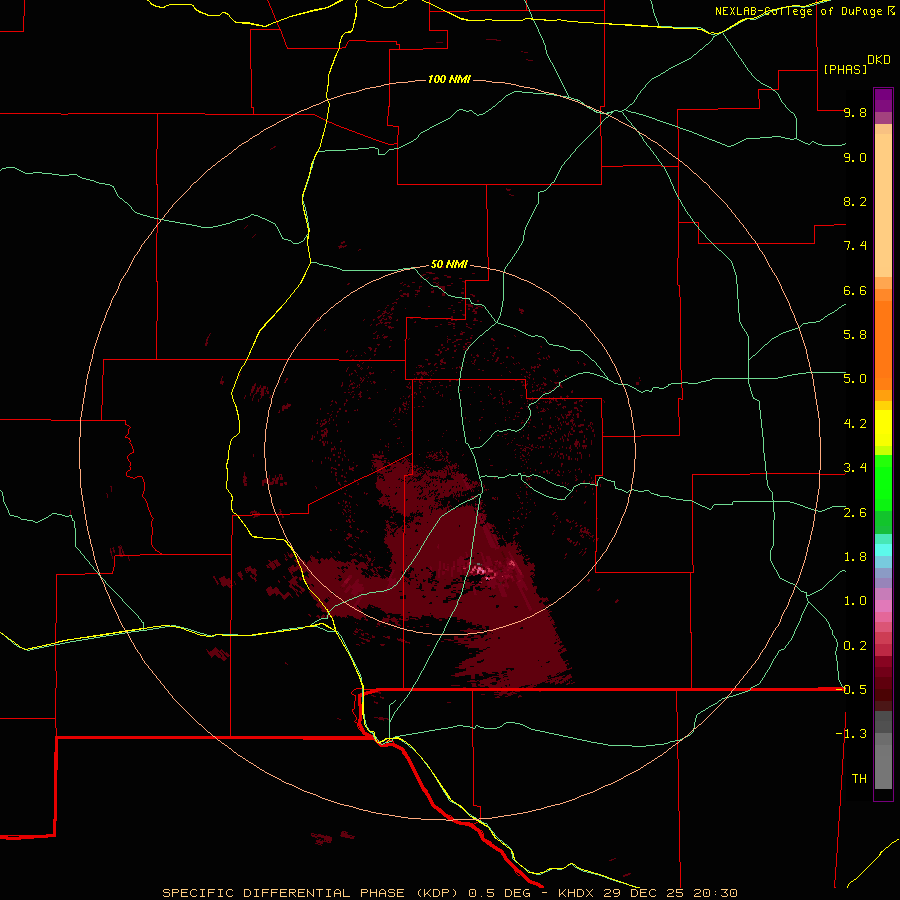Select the -1.3 value on the color scale
Image resolution: width=900 pixels, height=900 pixels.
tap(851, 734)
